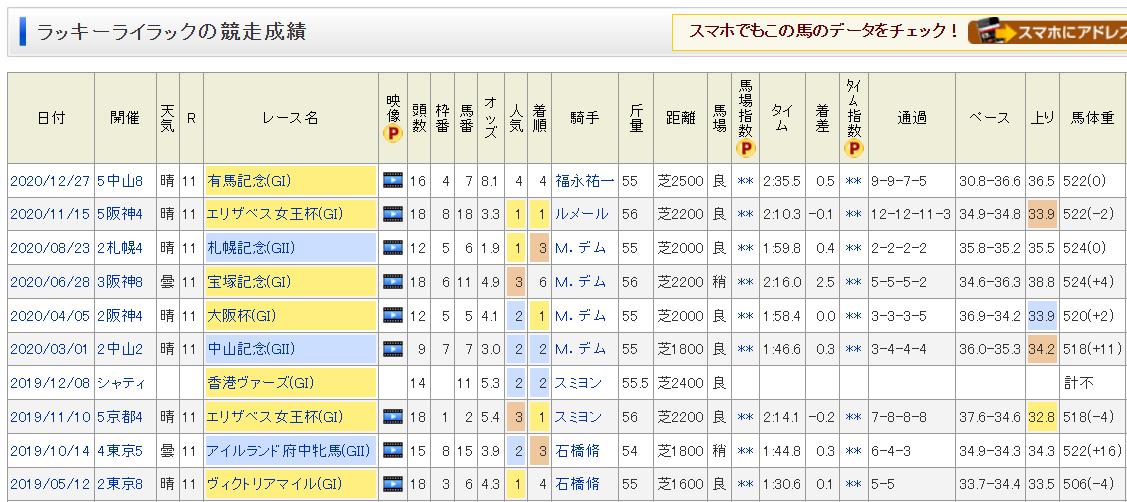Click the premium P icon under タイム指数

pyautogui.click(x=852, y=148)
